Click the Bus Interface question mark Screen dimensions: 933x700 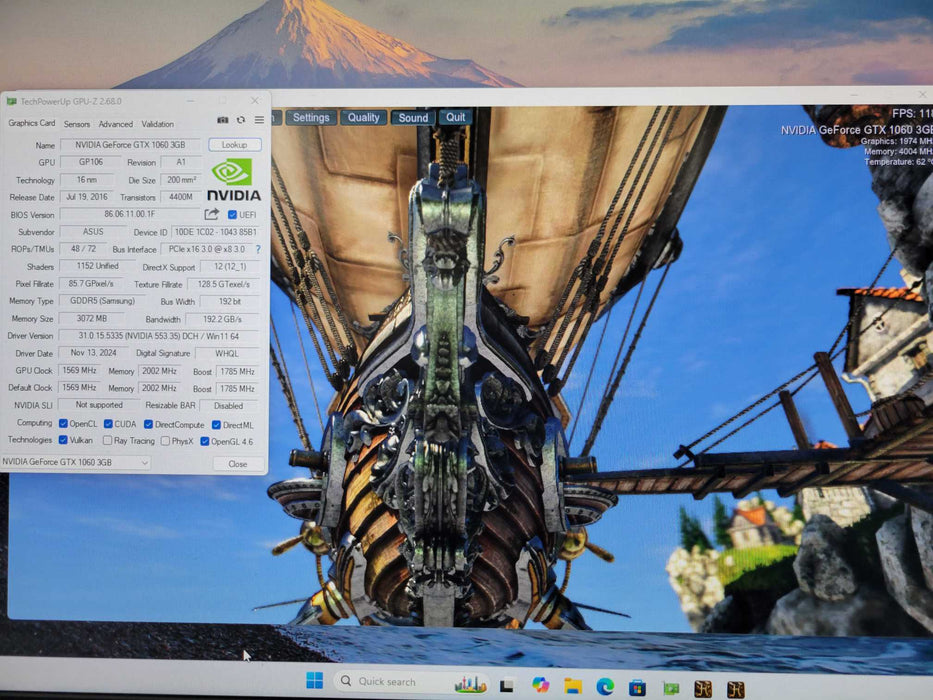(x=258, y=249)
